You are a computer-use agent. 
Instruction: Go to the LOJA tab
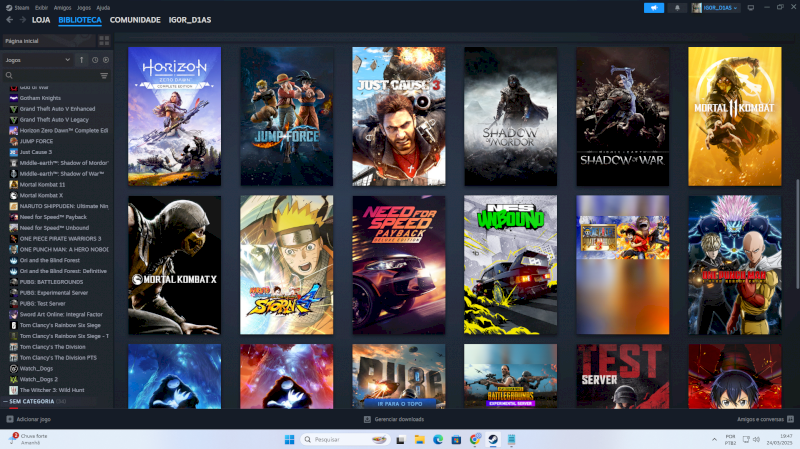click(41, 19)
